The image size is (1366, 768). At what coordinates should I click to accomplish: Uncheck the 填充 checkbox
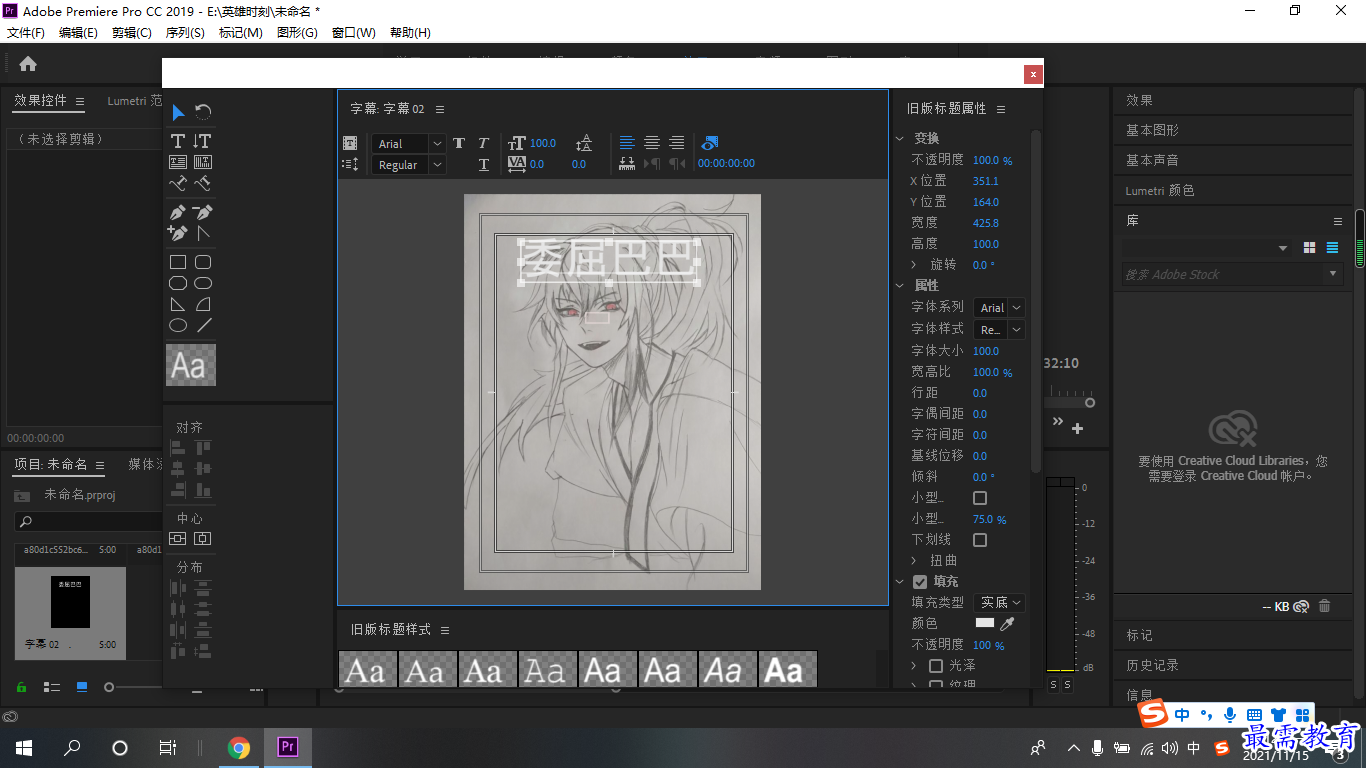click(x=920, y=582)
